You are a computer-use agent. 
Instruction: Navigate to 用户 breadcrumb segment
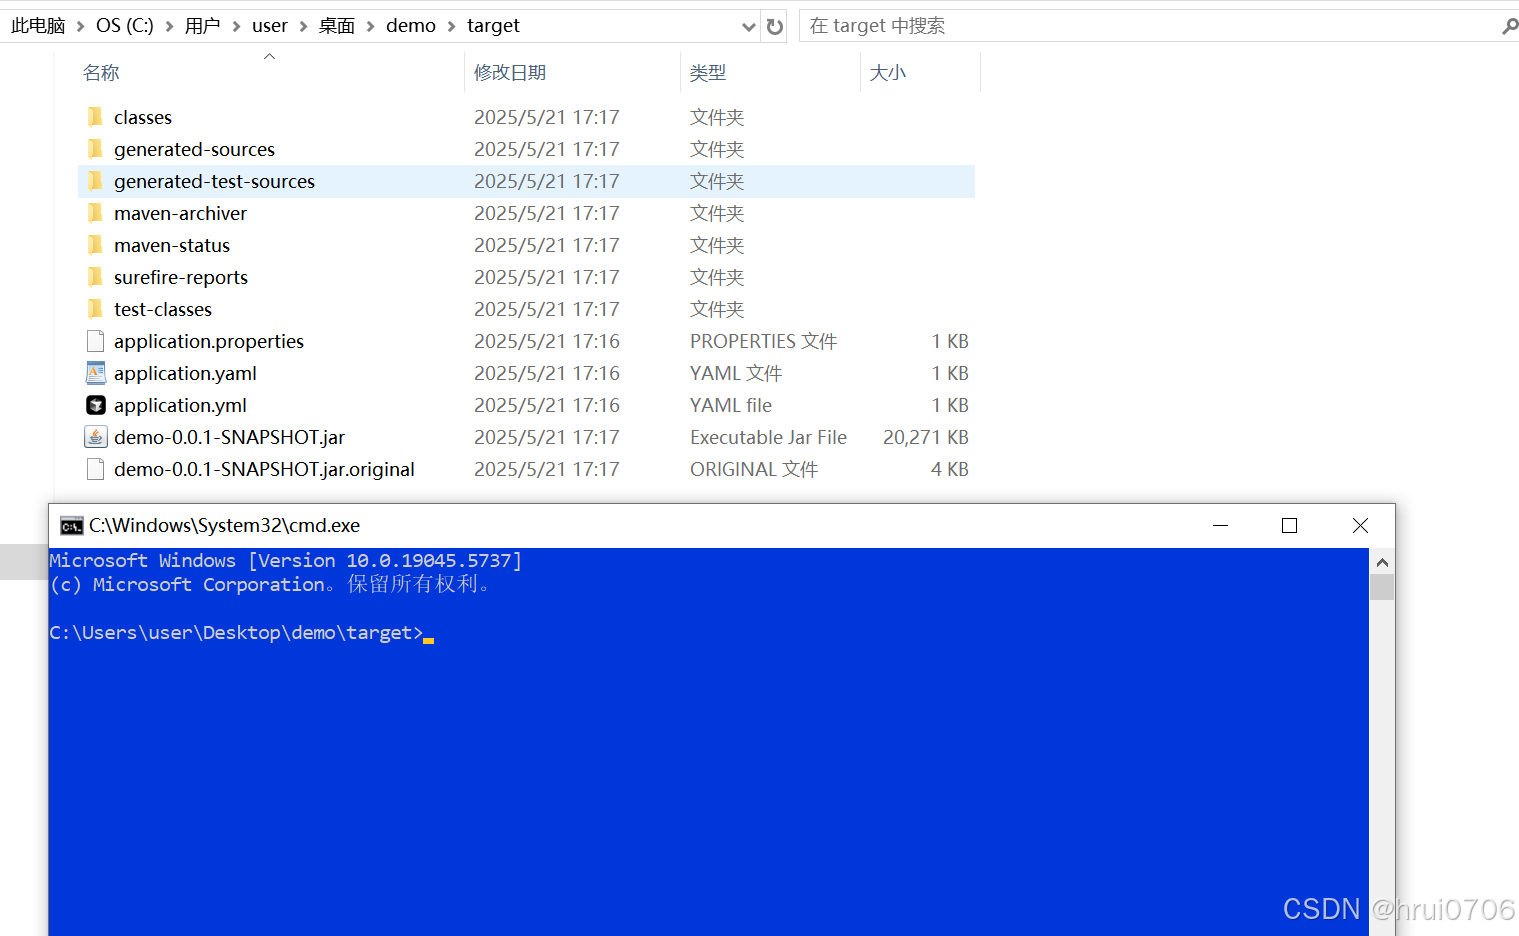pos(202,26)
